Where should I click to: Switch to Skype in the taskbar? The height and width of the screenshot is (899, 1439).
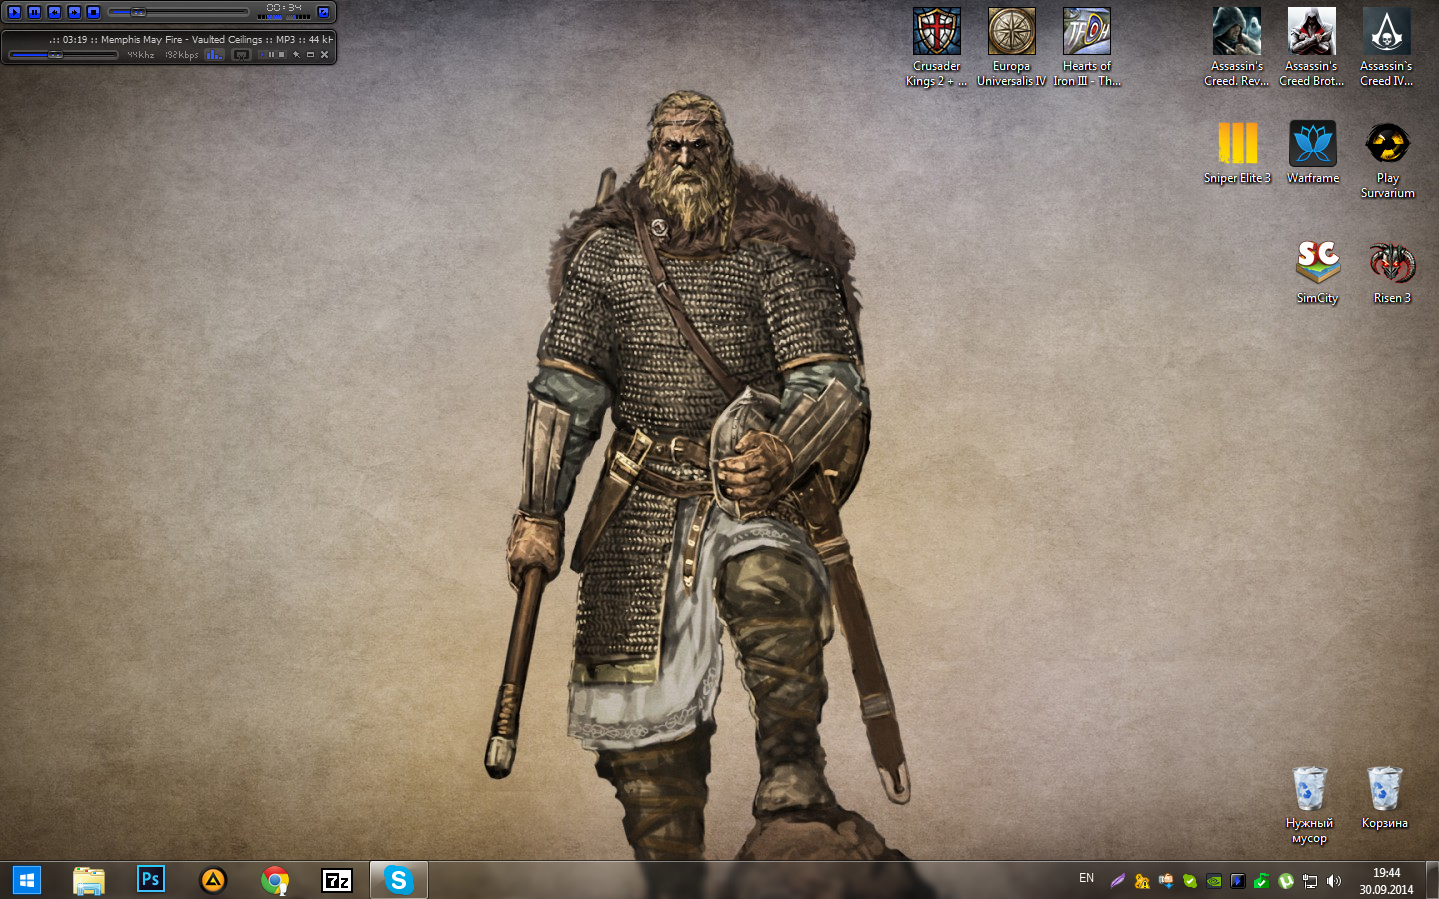[399, 880]
